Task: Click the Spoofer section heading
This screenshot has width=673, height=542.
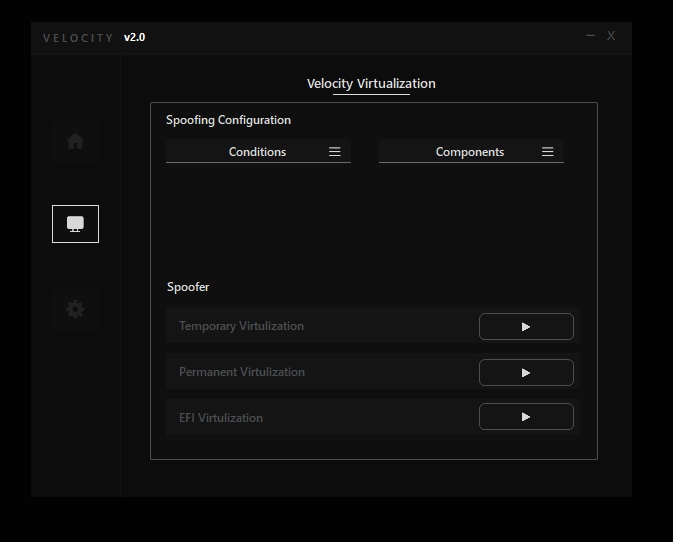Action: coord(188,287)
